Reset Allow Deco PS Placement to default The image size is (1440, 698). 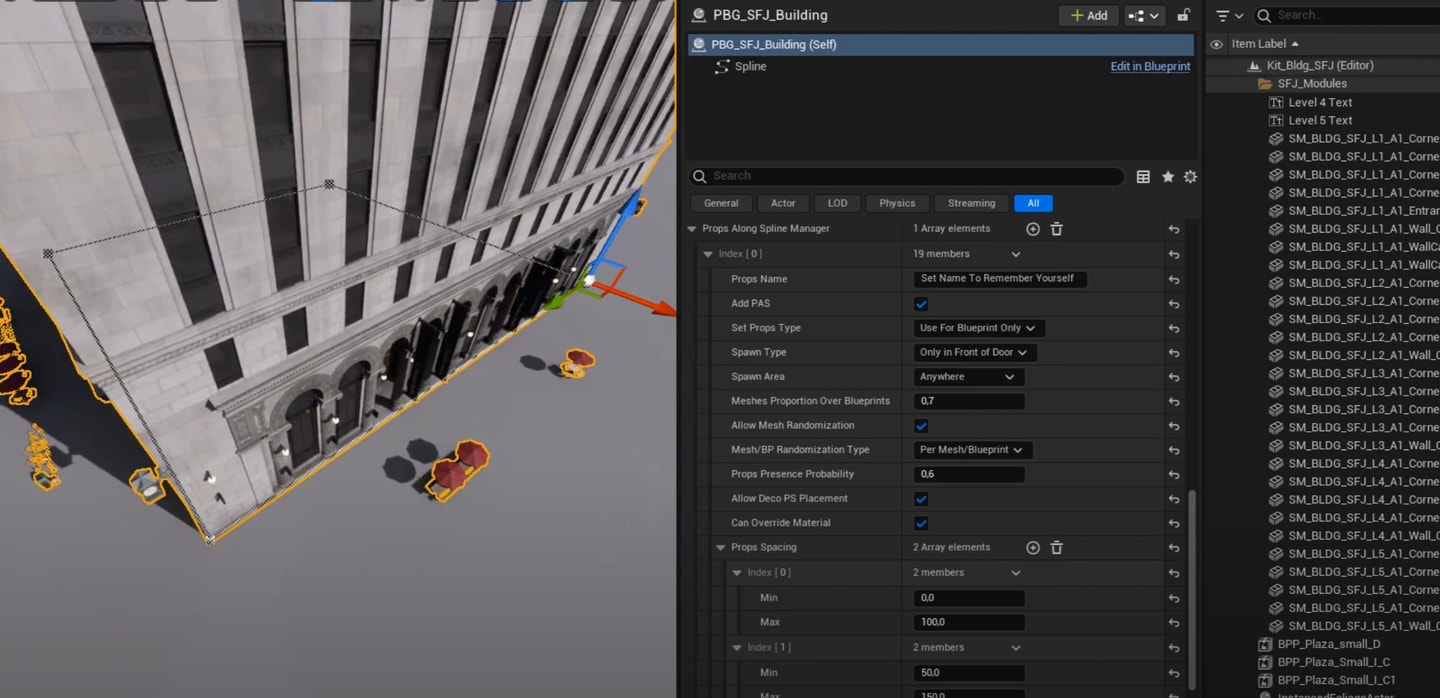(x=1174, y=499)
